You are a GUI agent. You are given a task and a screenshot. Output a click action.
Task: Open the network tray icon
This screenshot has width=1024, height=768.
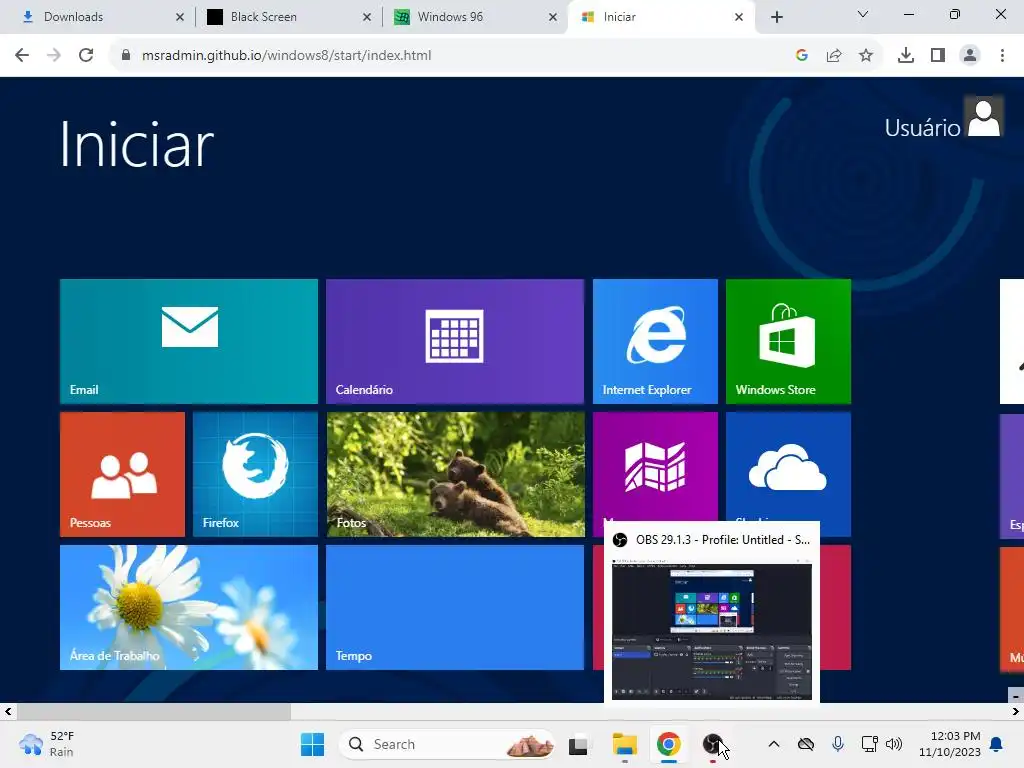click(x=869, y=744)
